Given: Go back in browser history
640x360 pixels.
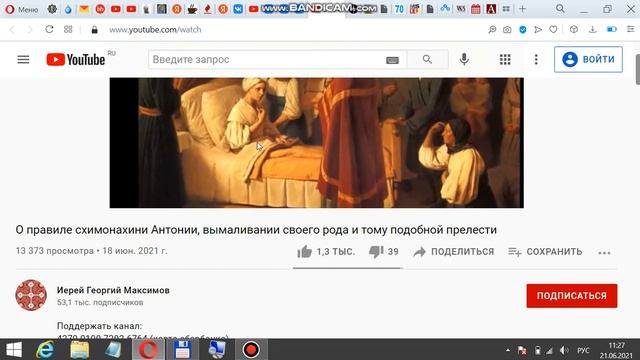Looking at the screenshot, I should (12, 29).
